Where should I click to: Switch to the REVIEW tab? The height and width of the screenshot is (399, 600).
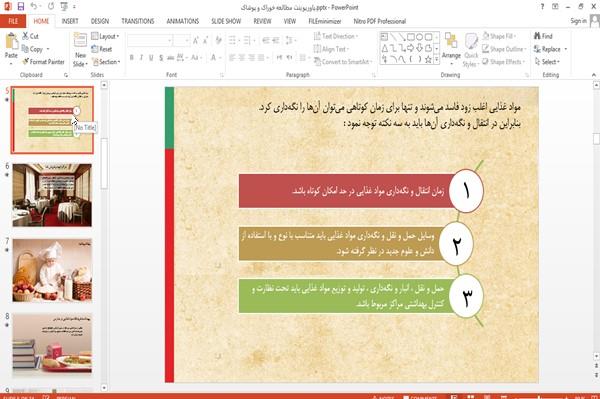262,21
